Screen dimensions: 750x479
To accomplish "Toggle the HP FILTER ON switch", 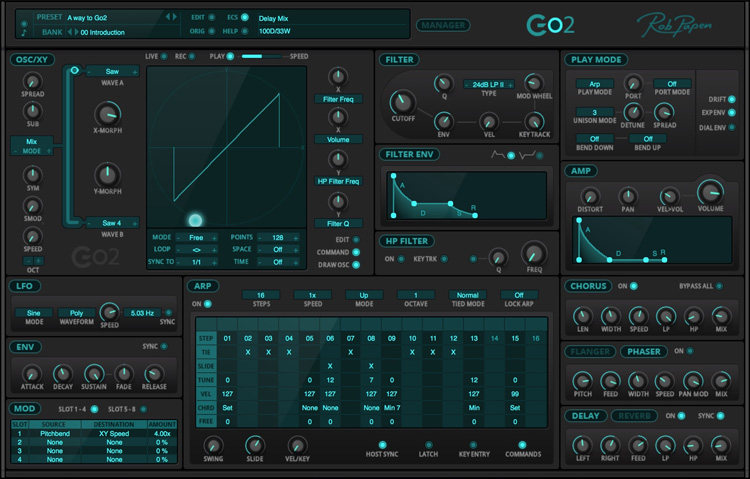I will (401, 259).
